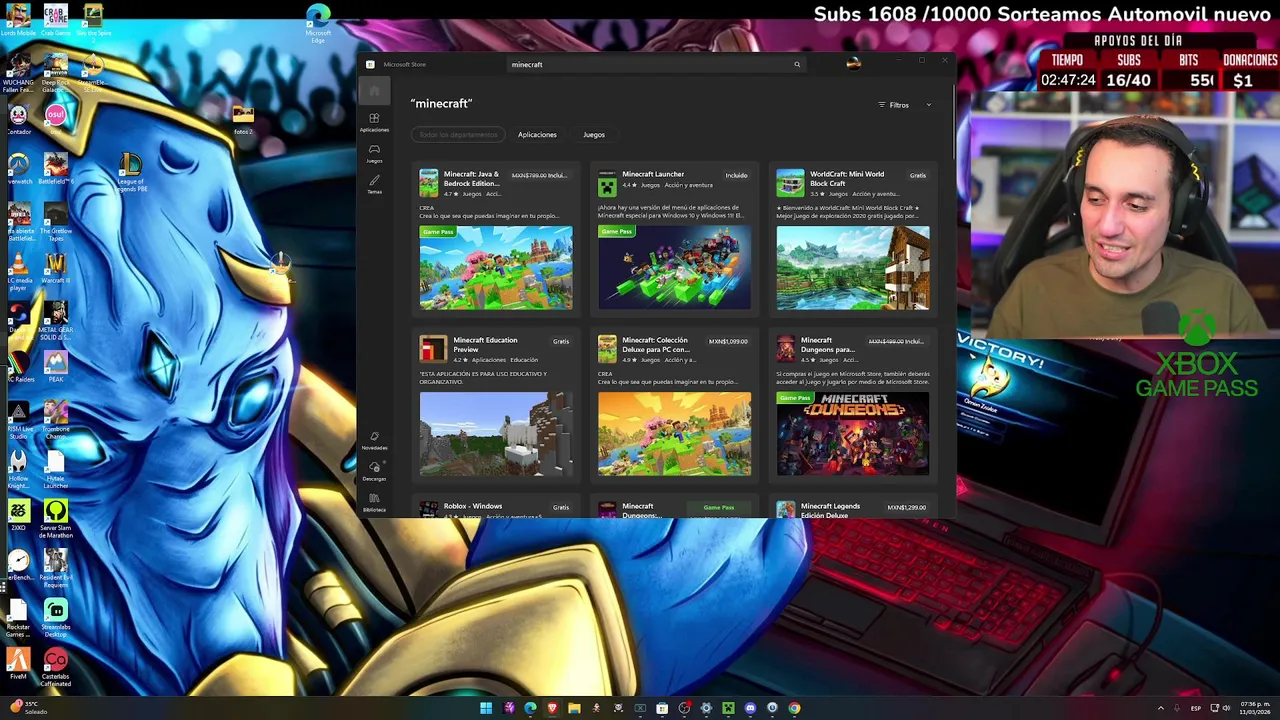Open Biblioteca in the Store sidebar
The image size is (1280, 720).
(x=374, y=502)
